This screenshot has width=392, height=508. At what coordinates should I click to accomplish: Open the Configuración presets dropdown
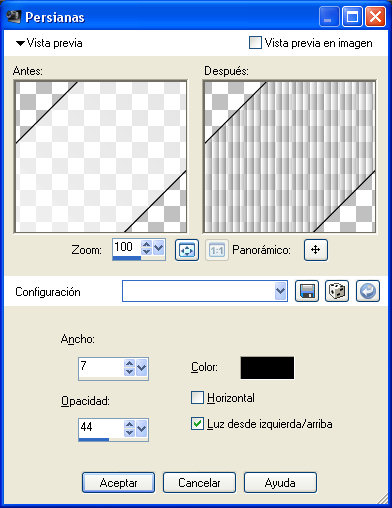pos(281,291)
